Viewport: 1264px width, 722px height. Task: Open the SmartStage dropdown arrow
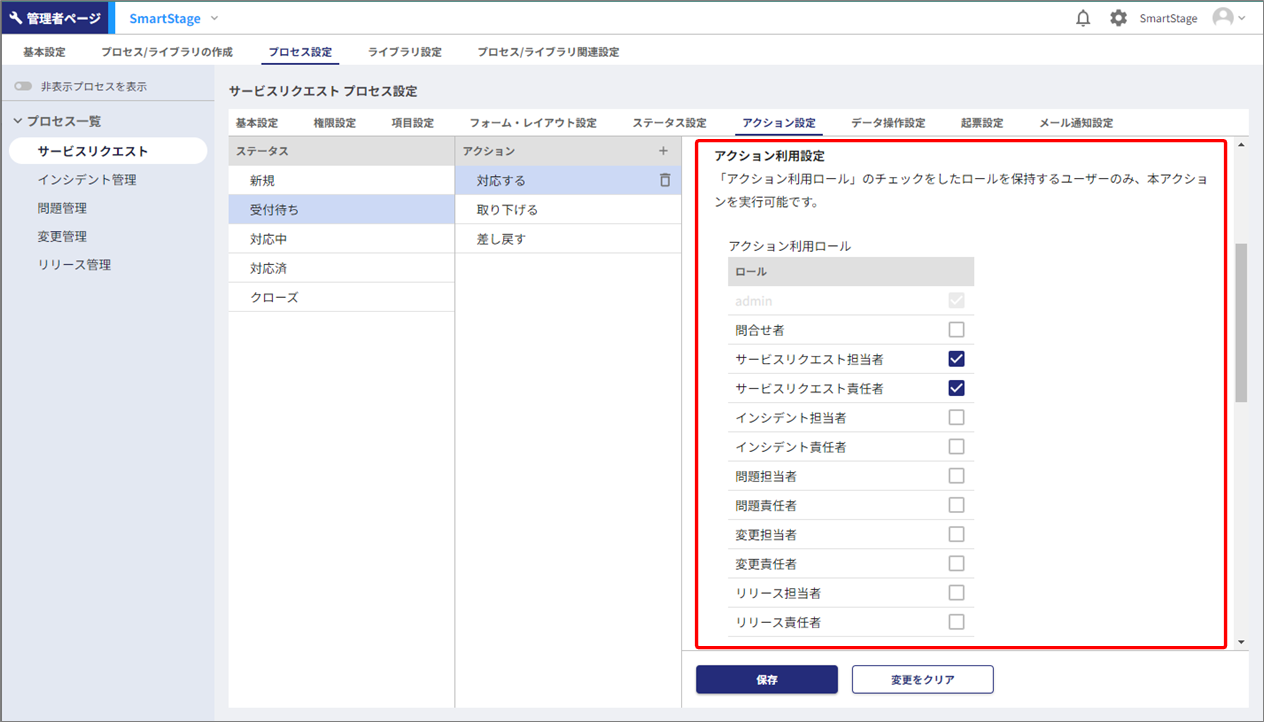pos(215,18)
